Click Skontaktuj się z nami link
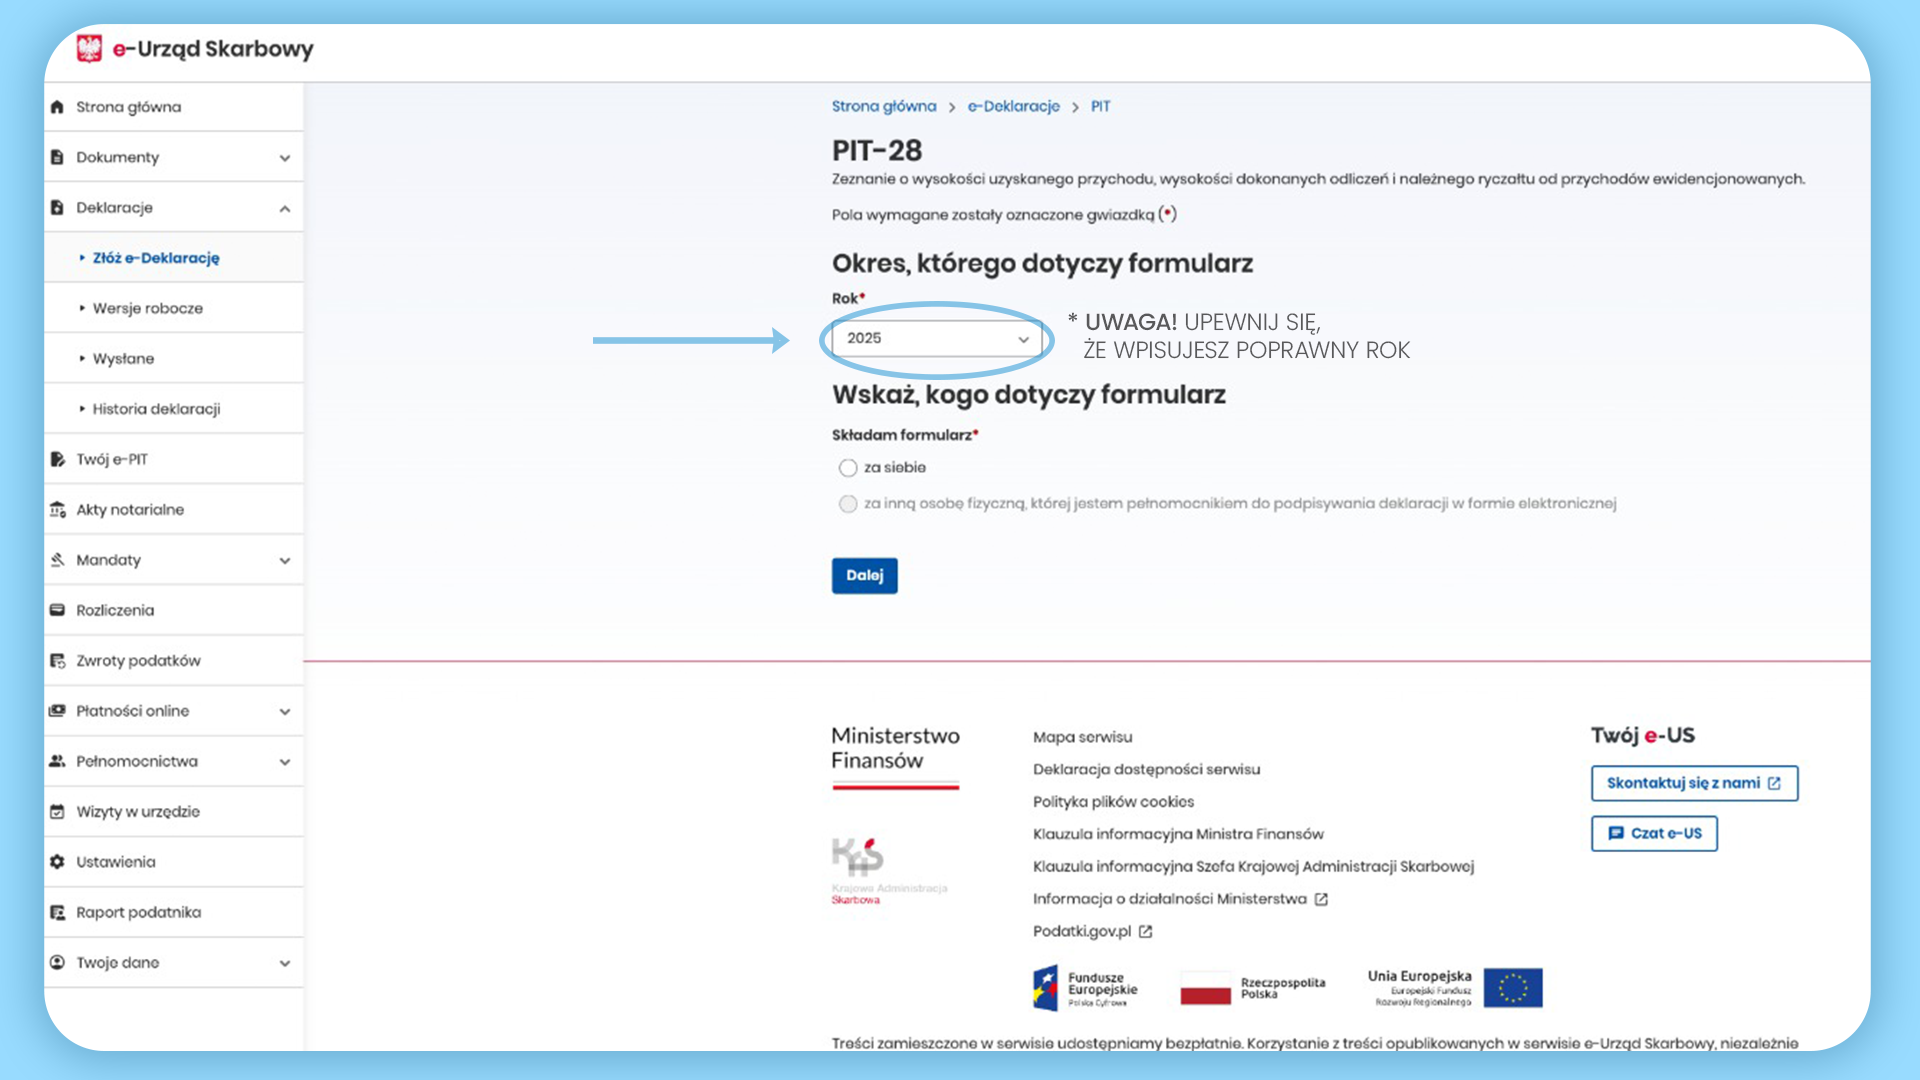1920x1080 pixels. pos(1693,783)
